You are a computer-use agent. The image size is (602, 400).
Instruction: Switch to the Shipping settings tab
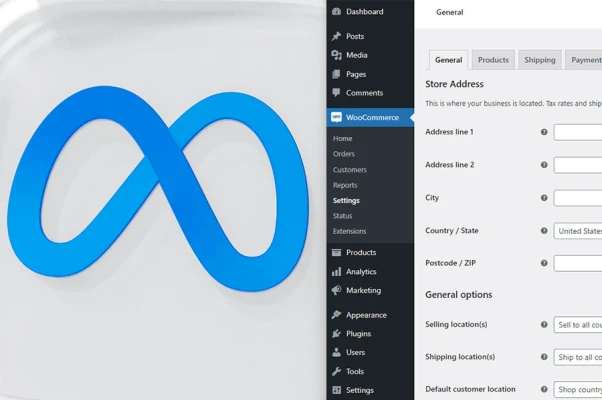540,60
